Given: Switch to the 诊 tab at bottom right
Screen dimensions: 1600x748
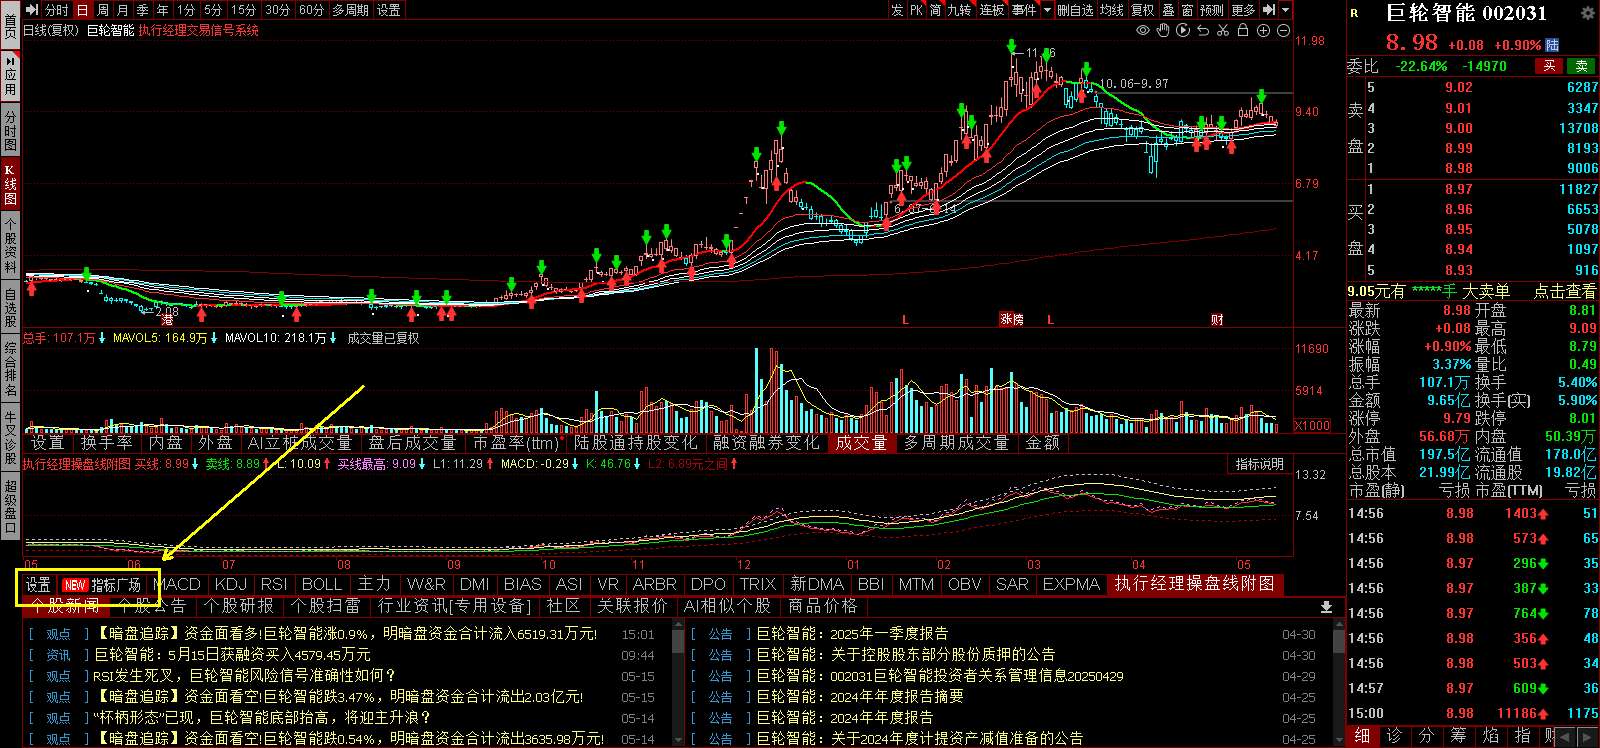Looking at the screenshot, I should tap(1394, 735).
